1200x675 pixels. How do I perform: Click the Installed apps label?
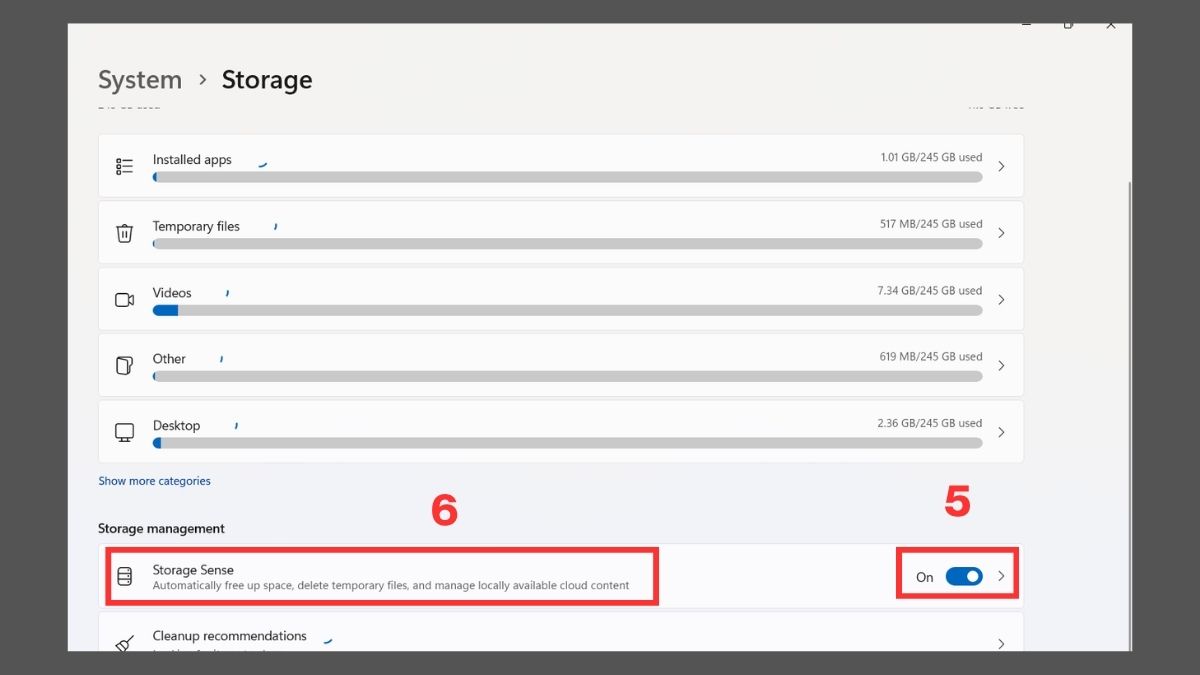click(x=192, y=160)
